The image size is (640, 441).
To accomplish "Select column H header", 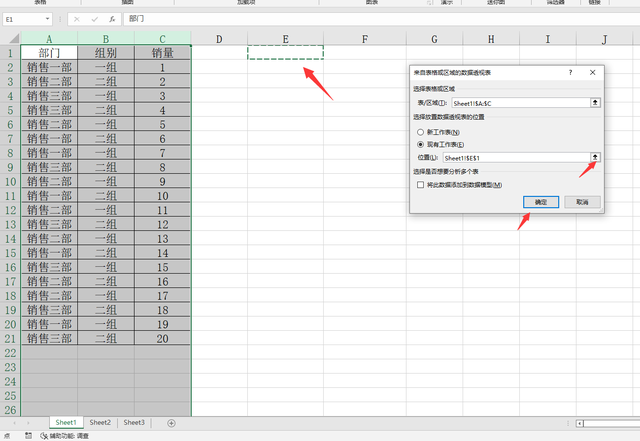I will 491,39.
